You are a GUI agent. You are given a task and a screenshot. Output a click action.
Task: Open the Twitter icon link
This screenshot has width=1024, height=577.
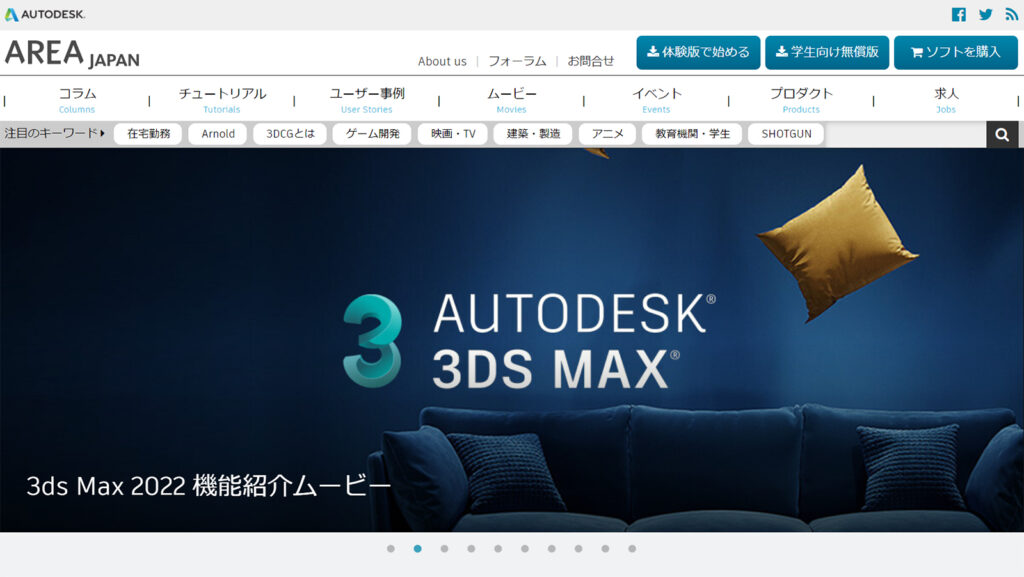pos(985,14)
